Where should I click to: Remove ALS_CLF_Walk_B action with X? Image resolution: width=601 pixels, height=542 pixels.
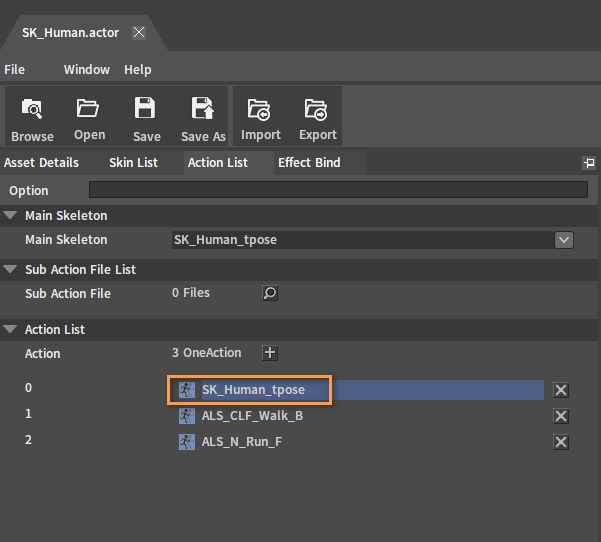561,416
